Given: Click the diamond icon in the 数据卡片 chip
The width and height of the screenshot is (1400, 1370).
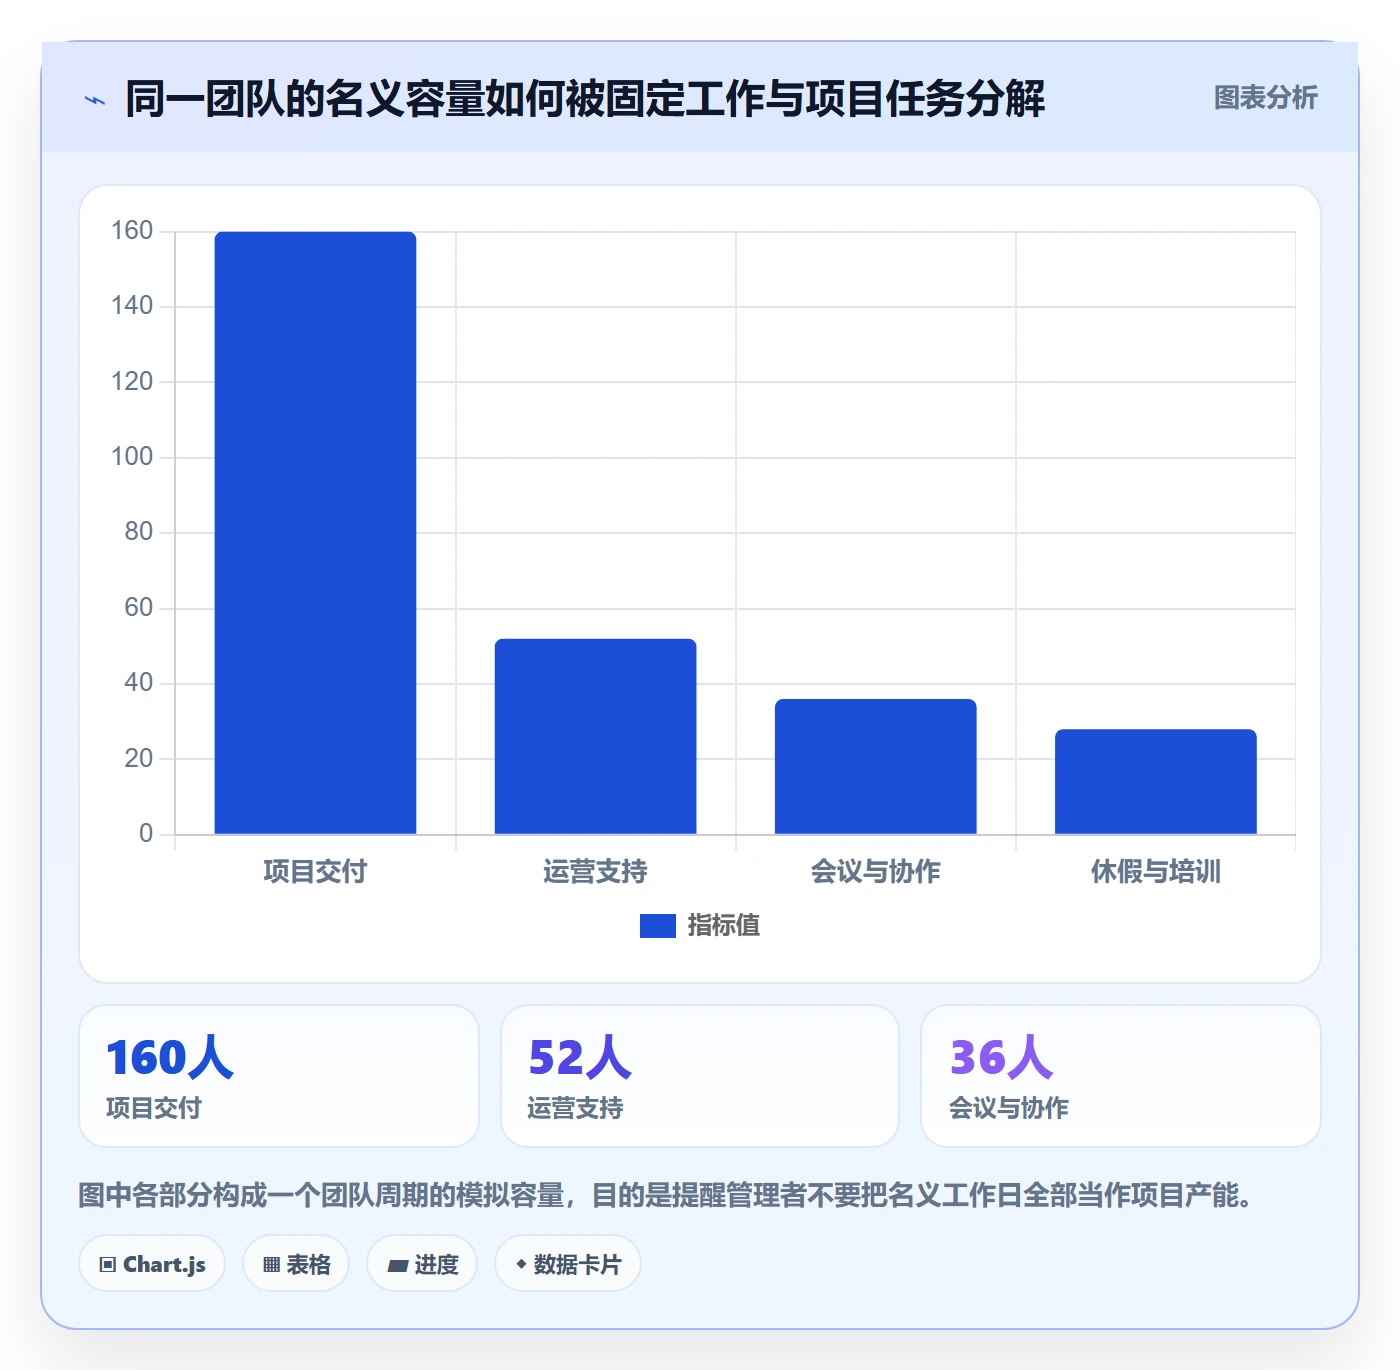Looking at the screenshot, I should click(x=521, y=1264).
